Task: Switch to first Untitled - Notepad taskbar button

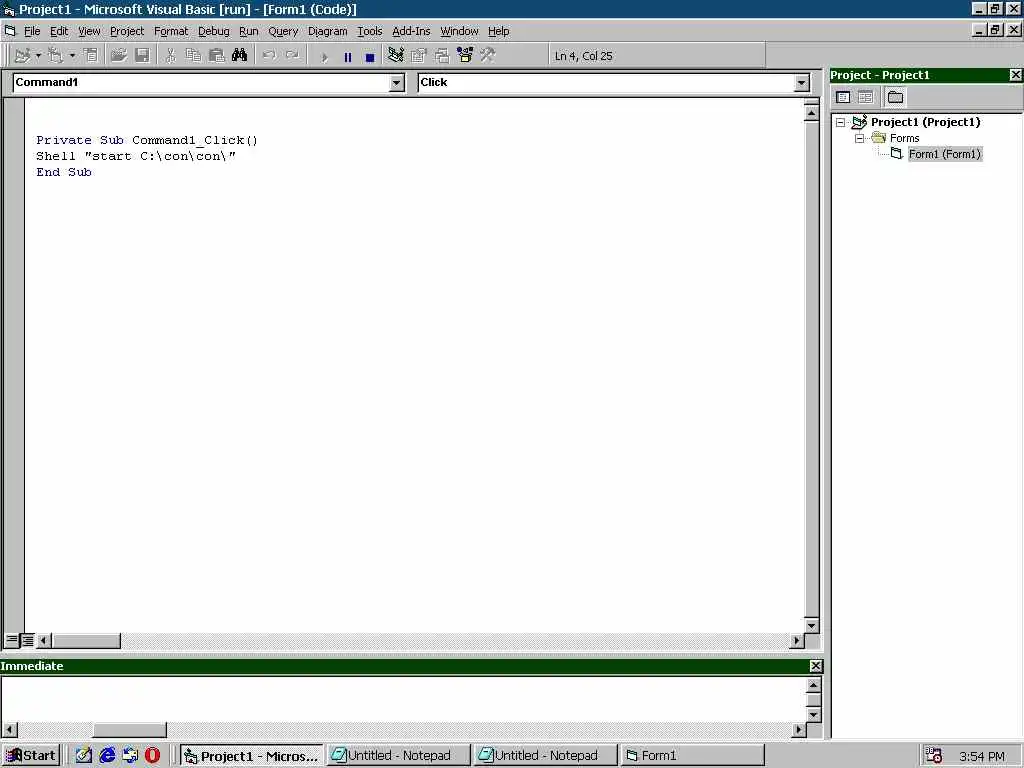Action: tap(398, 756)
